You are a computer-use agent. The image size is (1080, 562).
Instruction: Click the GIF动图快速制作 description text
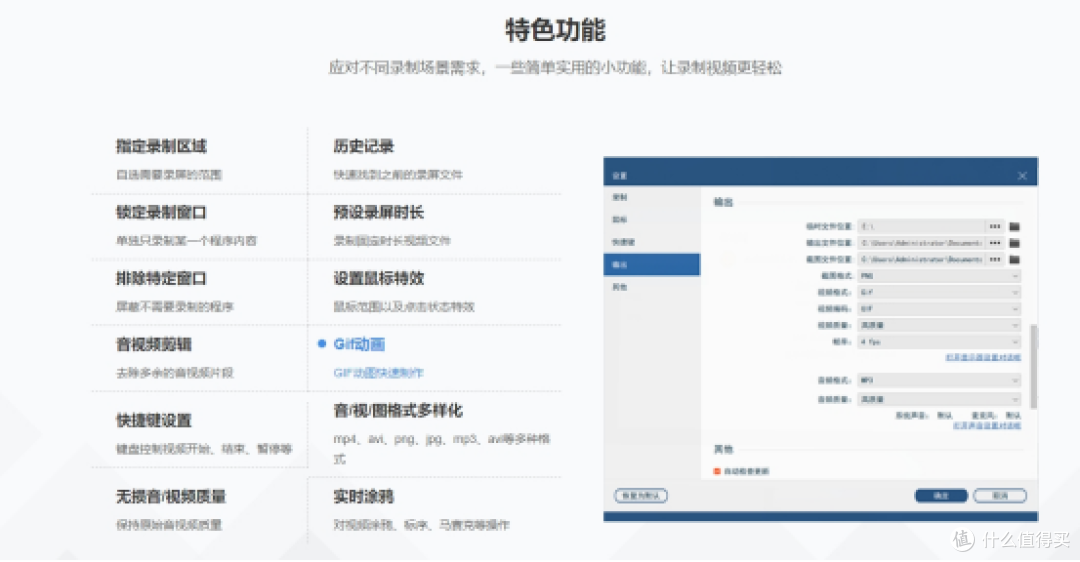tap(378, 373)
